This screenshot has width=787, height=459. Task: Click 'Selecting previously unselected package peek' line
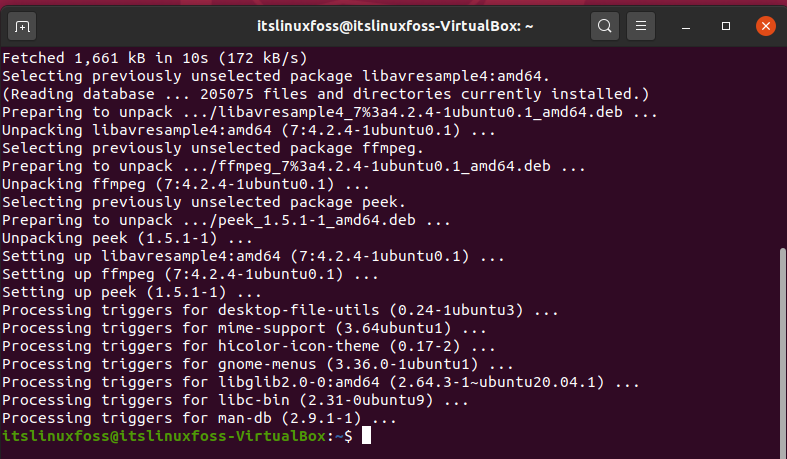[204, 202]
